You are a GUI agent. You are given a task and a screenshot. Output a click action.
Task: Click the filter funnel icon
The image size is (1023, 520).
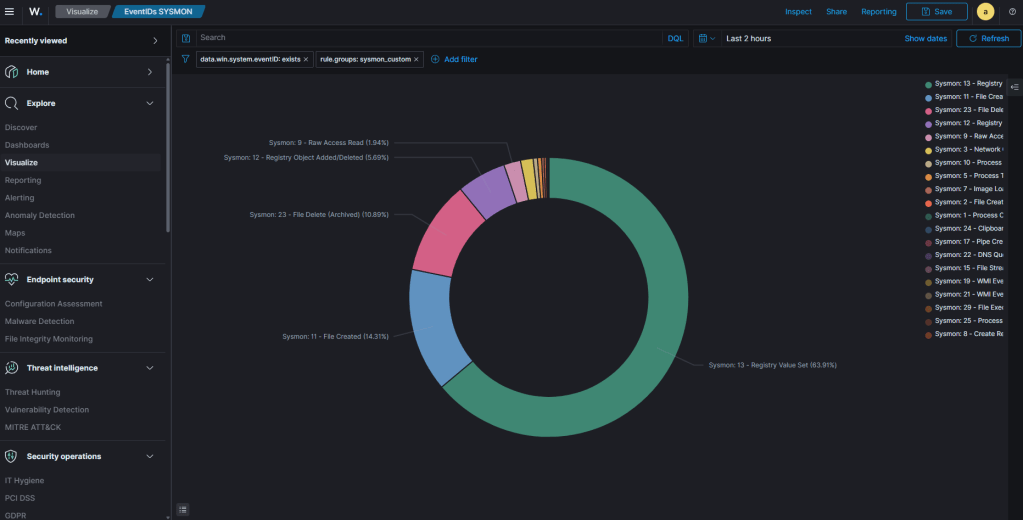(185, 59)
